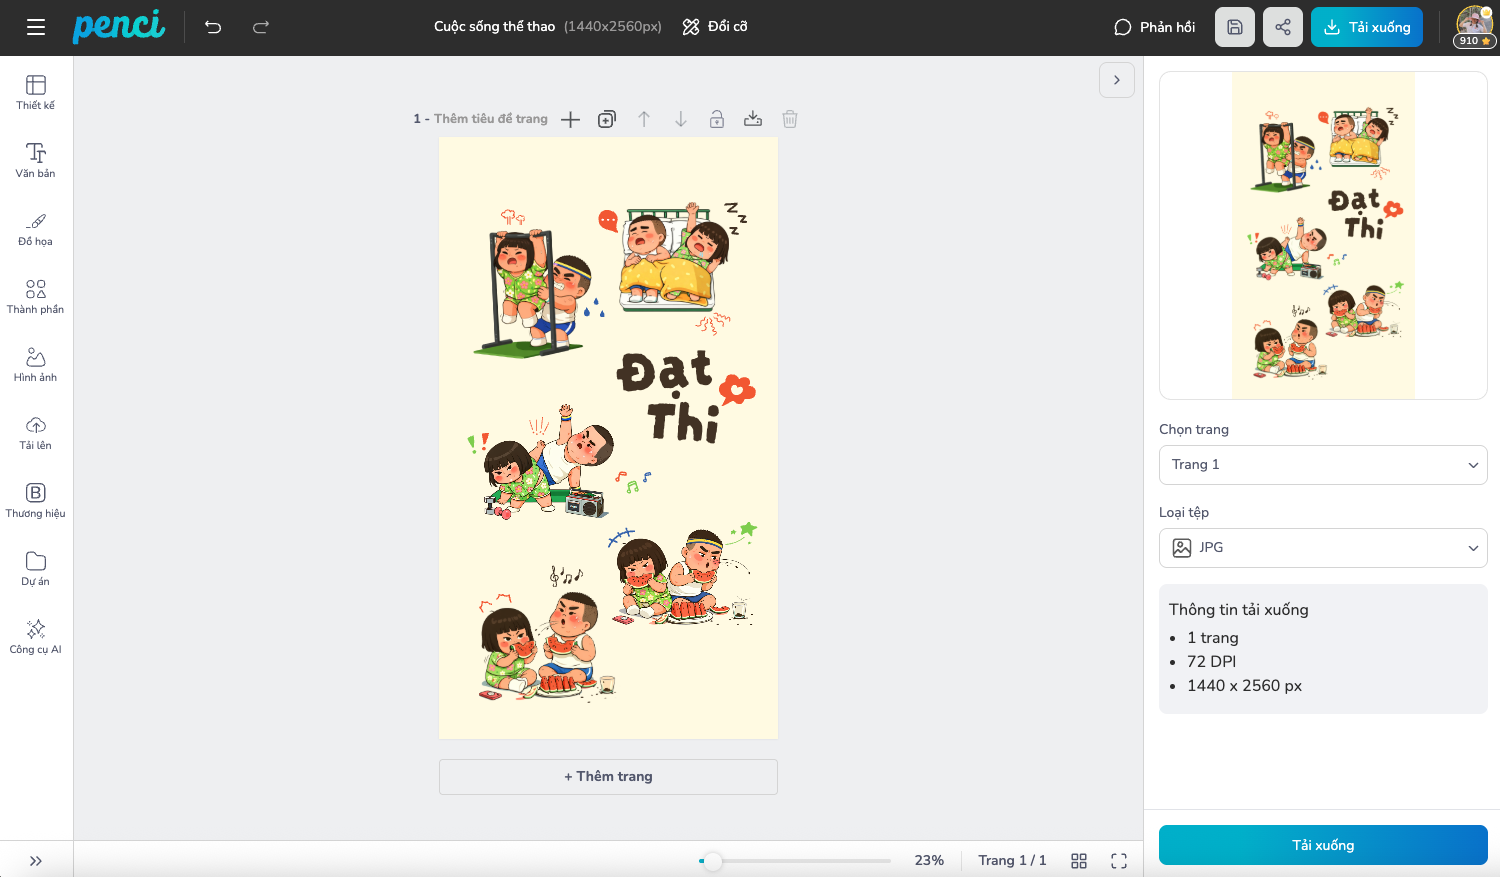Image resolution: width=1500 pixels, height=877 pixels.
Task: Select the Đồ họa sidebar tool
Action: pyautogui.click(x=35, y=228)
